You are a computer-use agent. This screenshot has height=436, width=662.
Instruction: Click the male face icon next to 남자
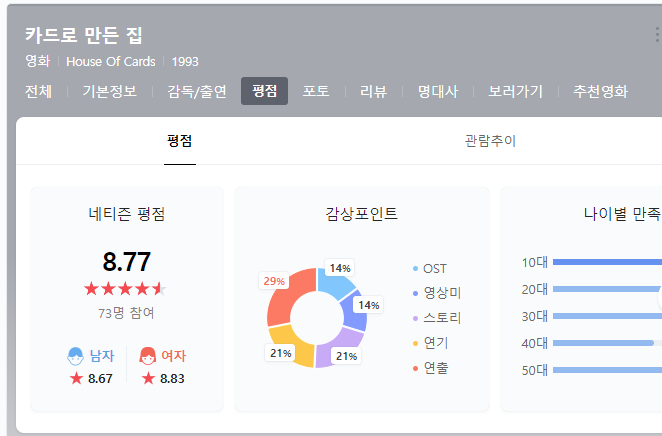coord(76,356)
